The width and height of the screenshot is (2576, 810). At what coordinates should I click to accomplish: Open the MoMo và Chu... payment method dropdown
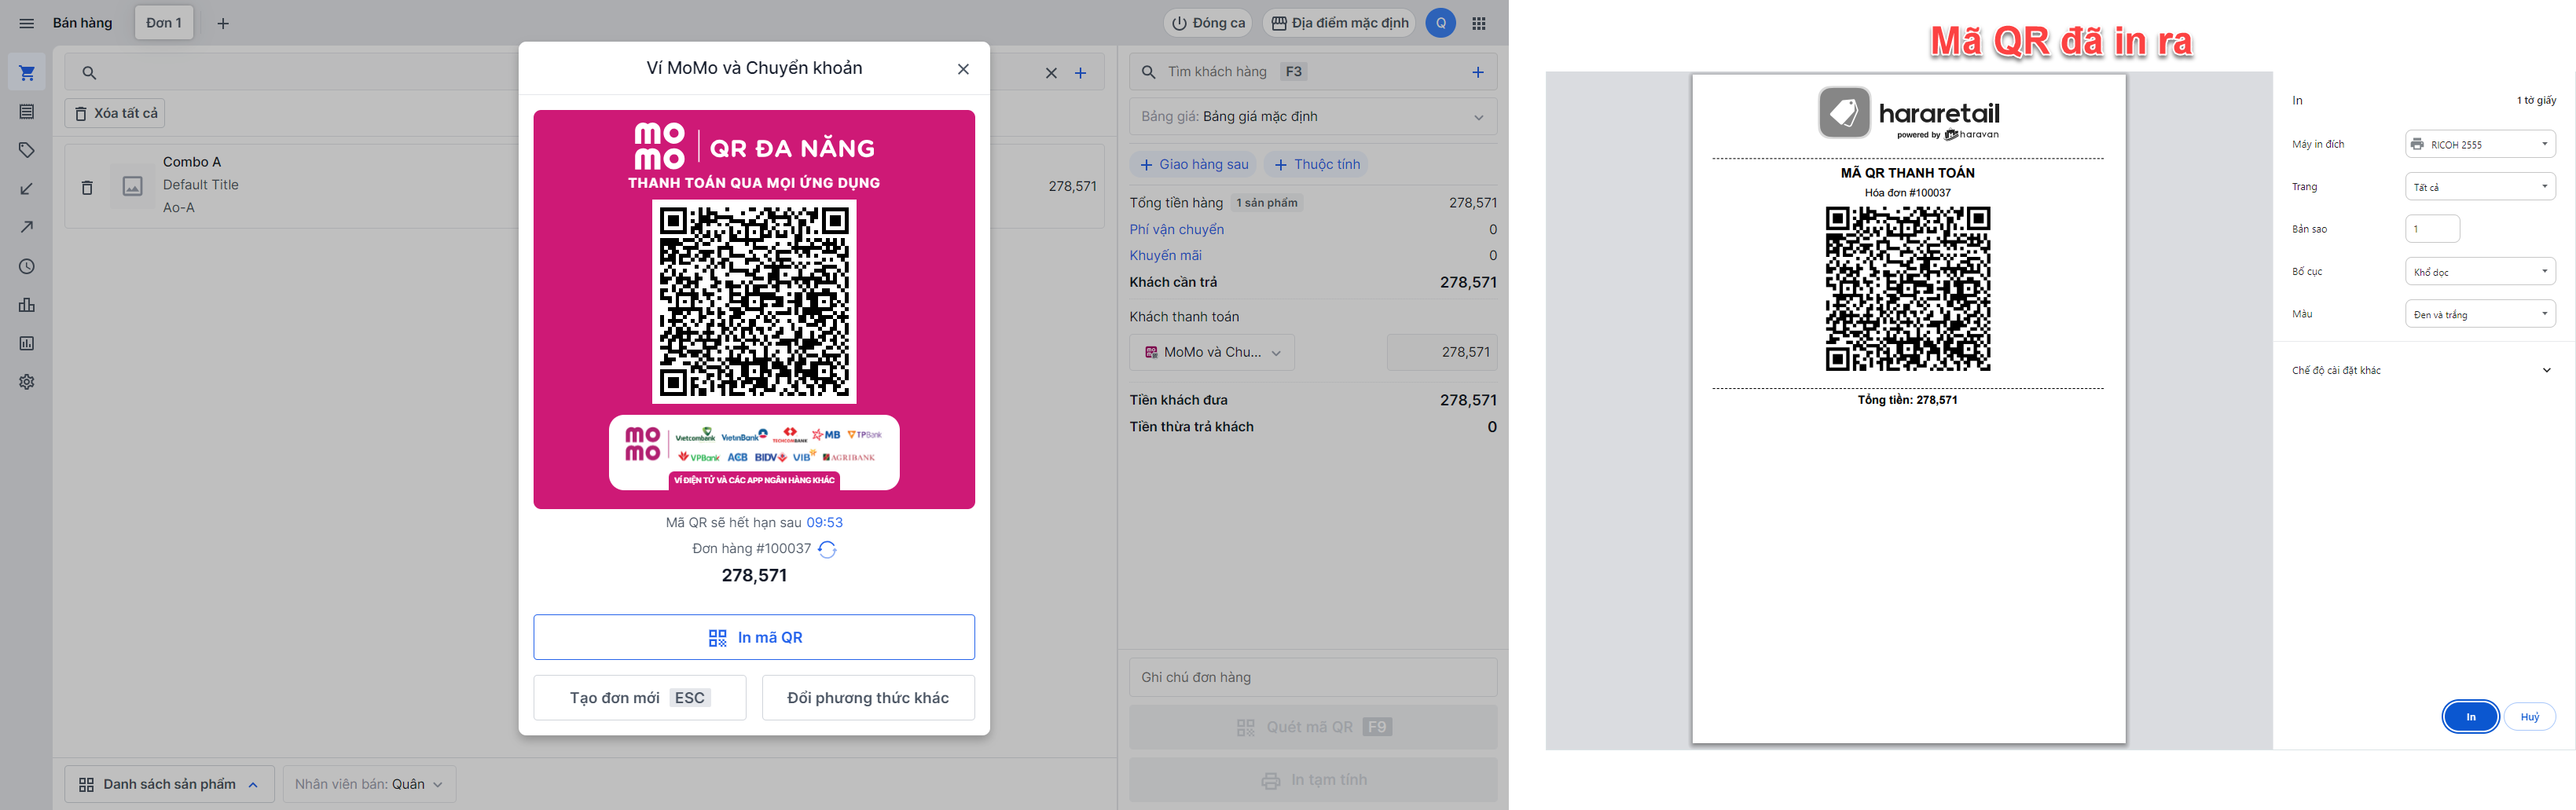tap(1212, 352)
